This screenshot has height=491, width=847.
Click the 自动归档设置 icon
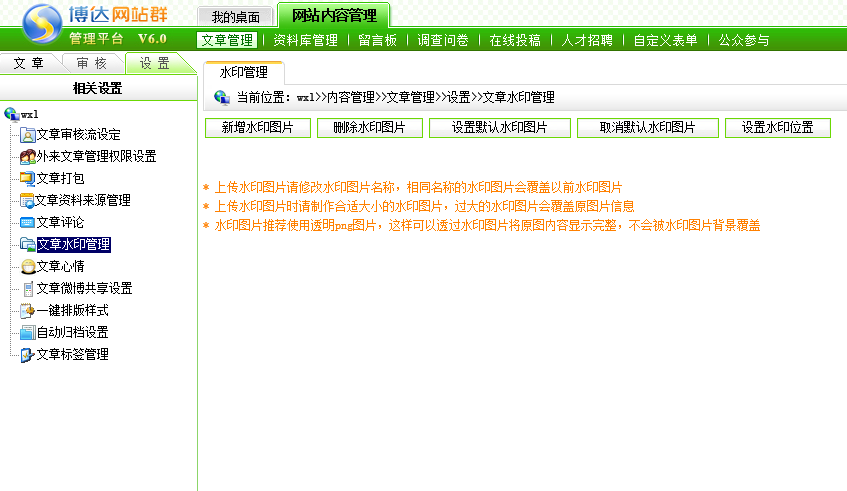click(28, 333)
